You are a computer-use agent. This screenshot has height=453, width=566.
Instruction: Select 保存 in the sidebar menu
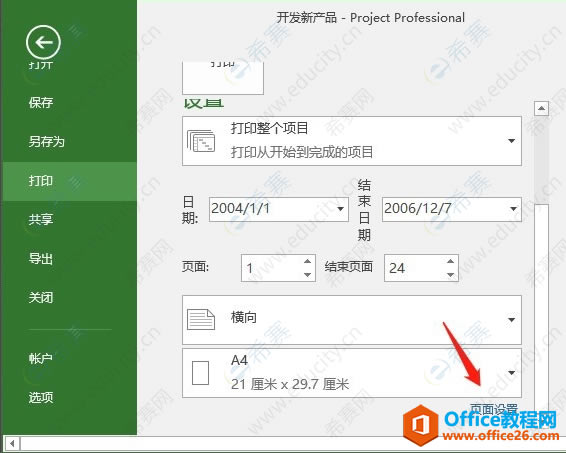point(41,103)
